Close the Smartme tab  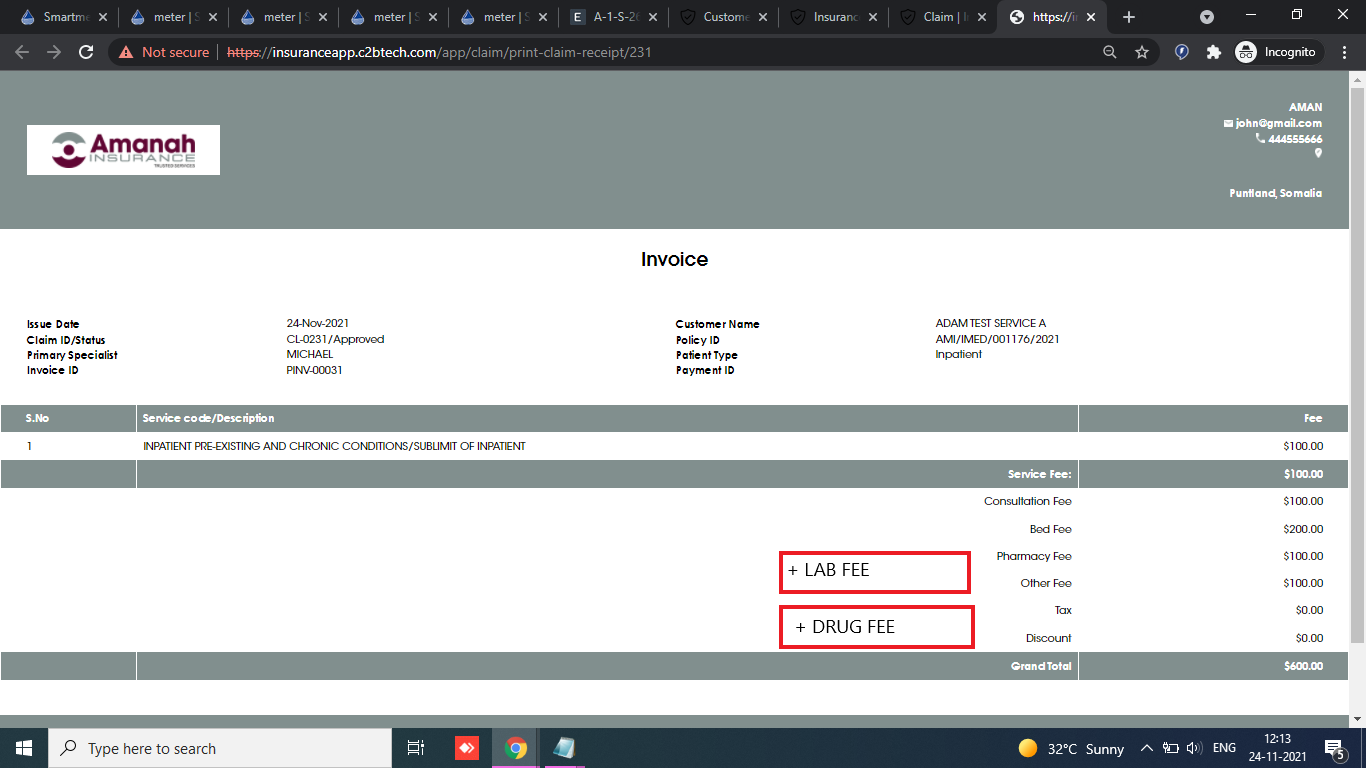point(103,17)
